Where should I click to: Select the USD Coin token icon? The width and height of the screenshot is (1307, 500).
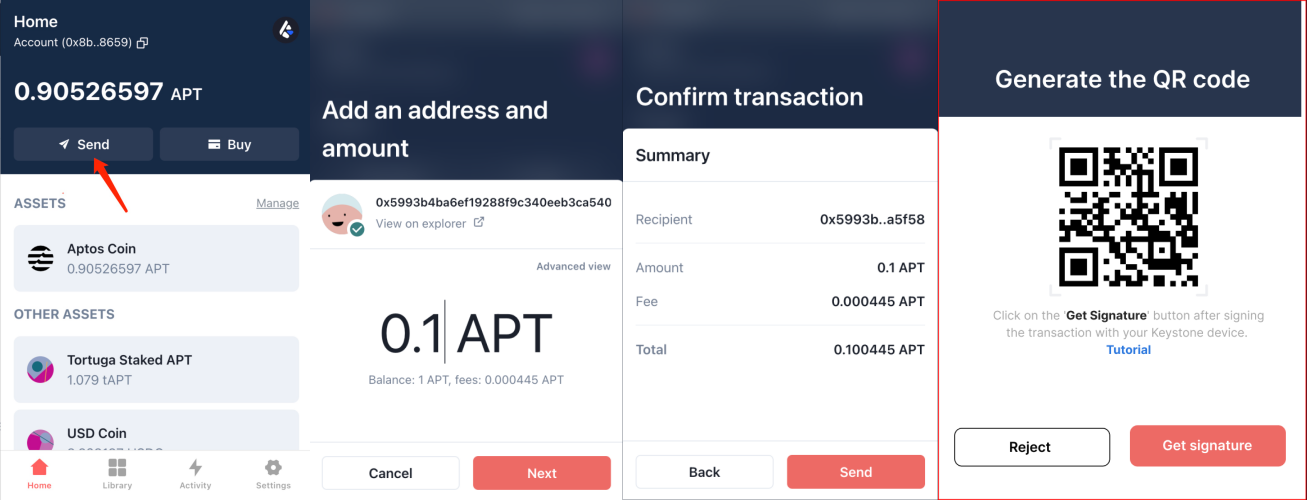click(40, 441)
